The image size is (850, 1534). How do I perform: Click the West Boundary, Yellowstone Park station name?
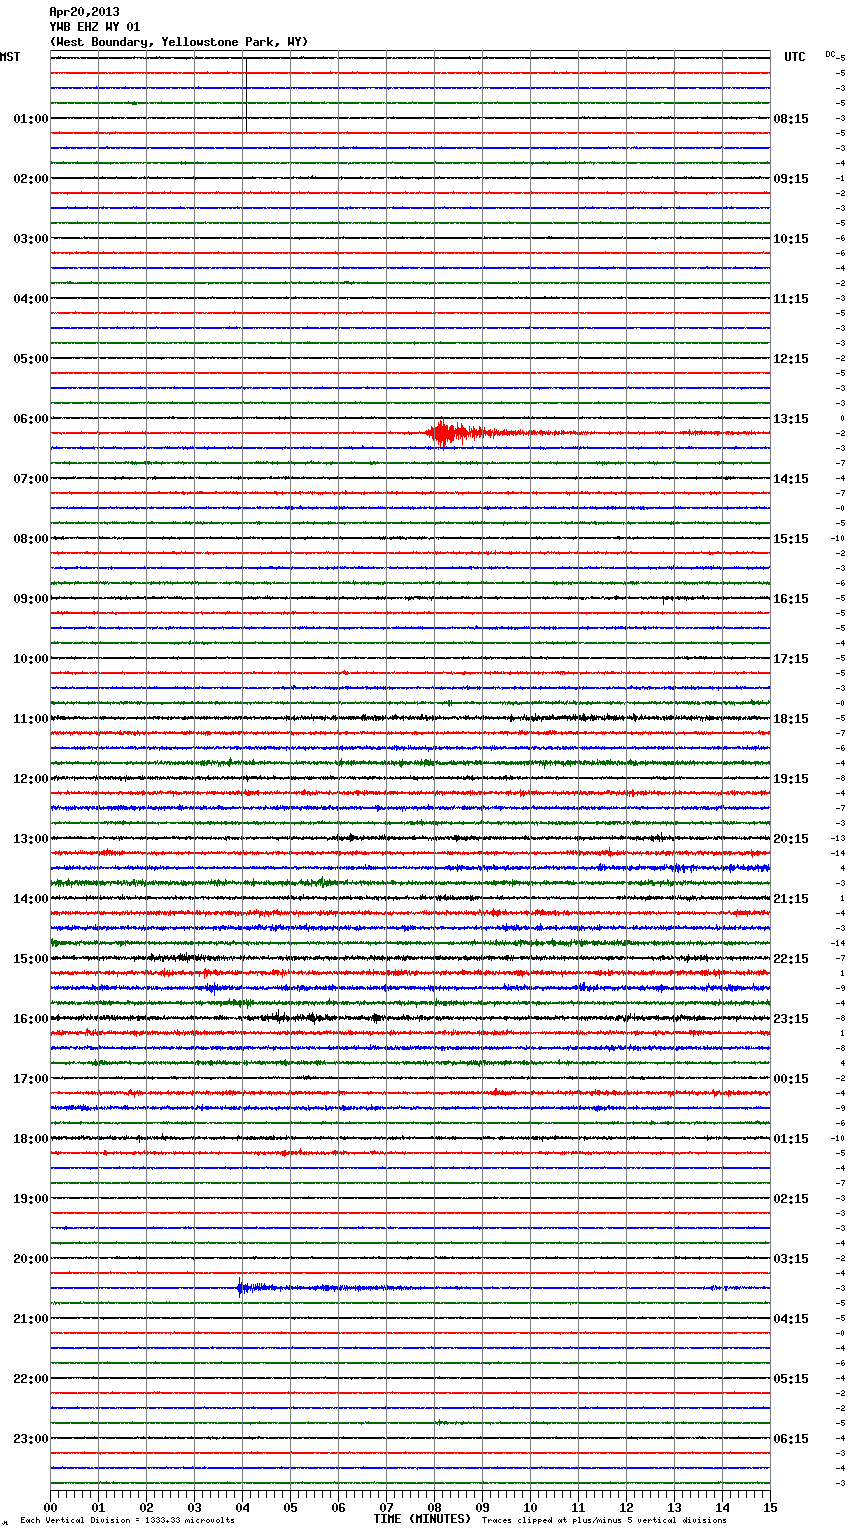point(179,42)
